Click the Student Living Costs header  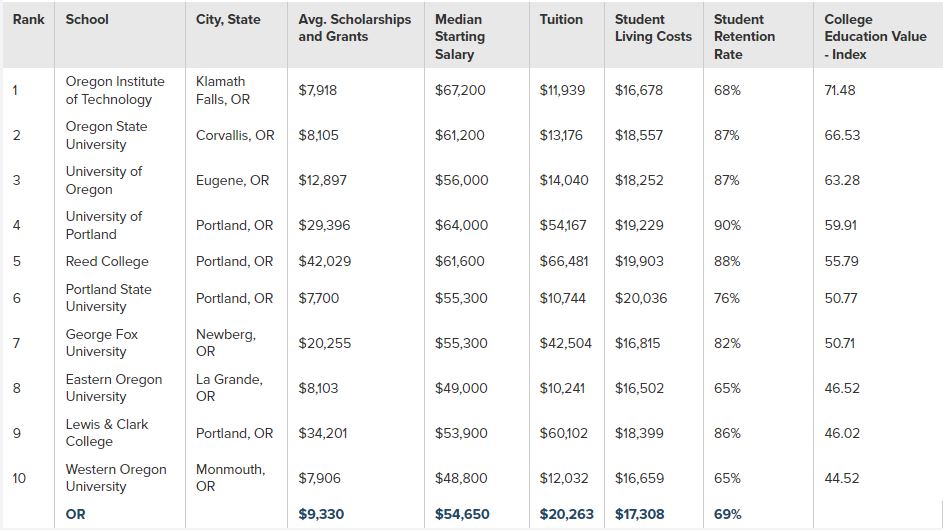point(653,28)
